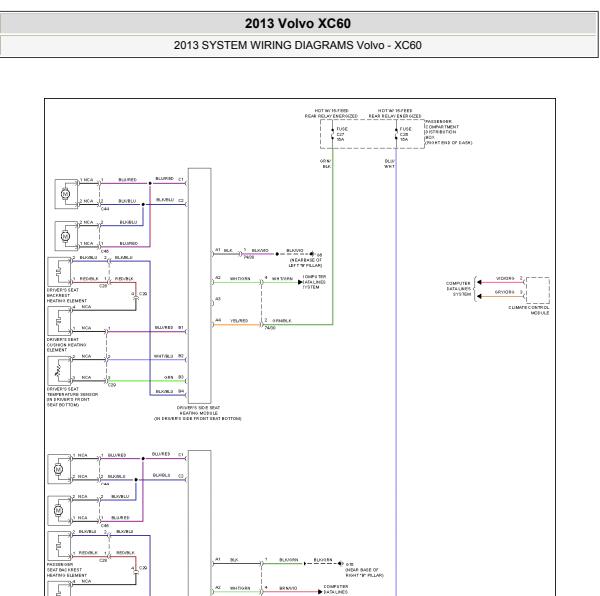Select the second motor symbol in passenger section
Viewport: 600px width, 596px height.
click(x=59, y=511)
